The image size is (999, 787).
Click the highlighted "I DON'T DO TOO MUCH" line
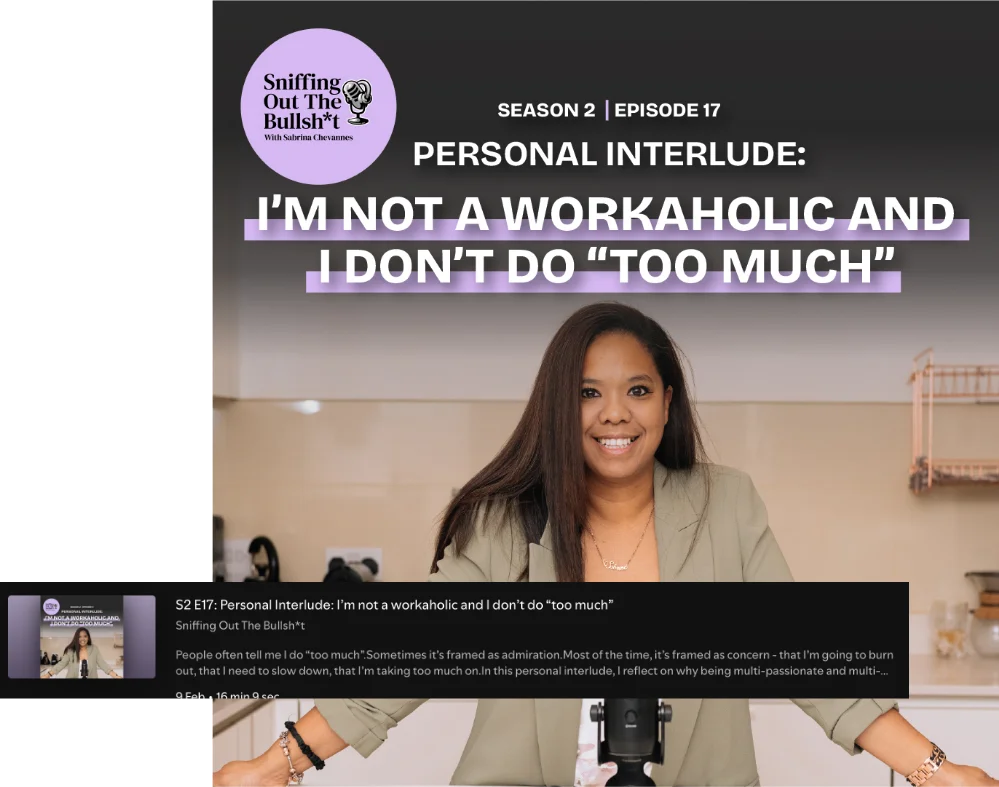pyautogui.click(x=604, y=265)
